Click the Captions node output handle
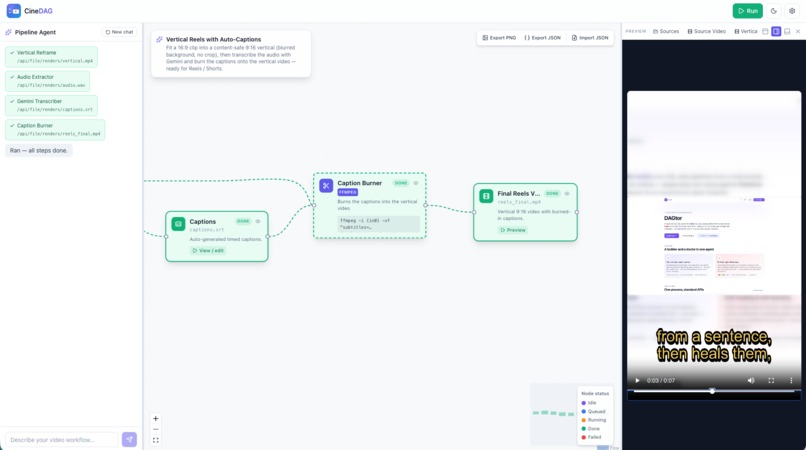806x450 pixels. [268, 237]
